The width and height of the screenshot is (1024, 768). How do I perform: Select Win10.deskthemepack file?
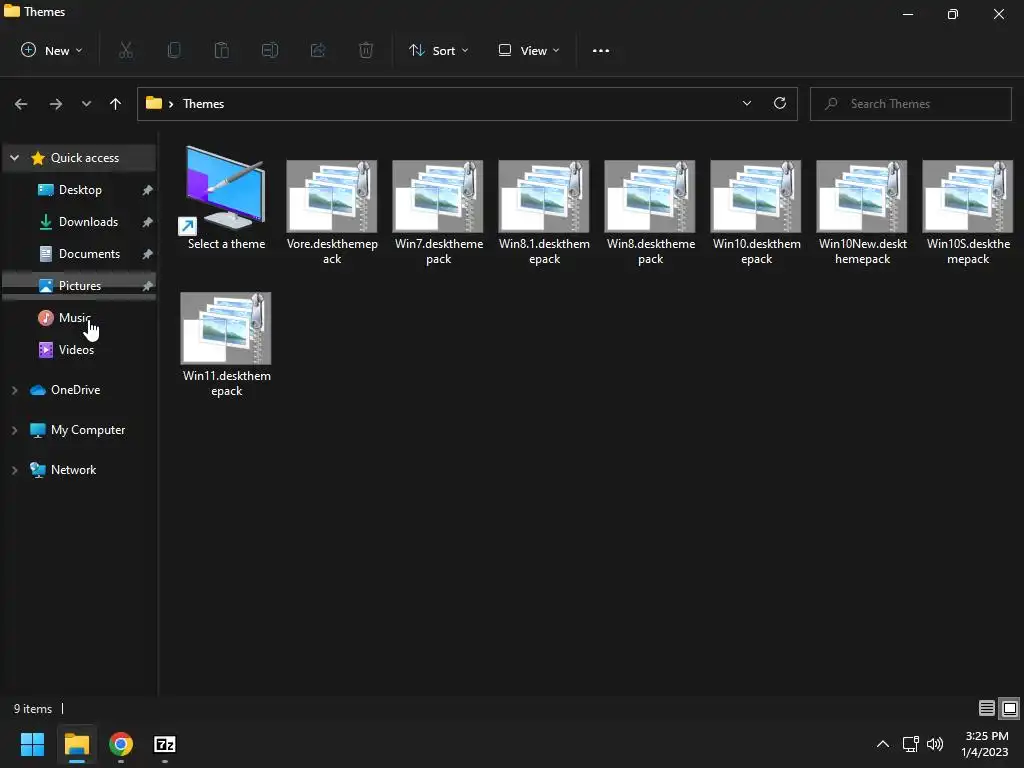pos(756,212)
